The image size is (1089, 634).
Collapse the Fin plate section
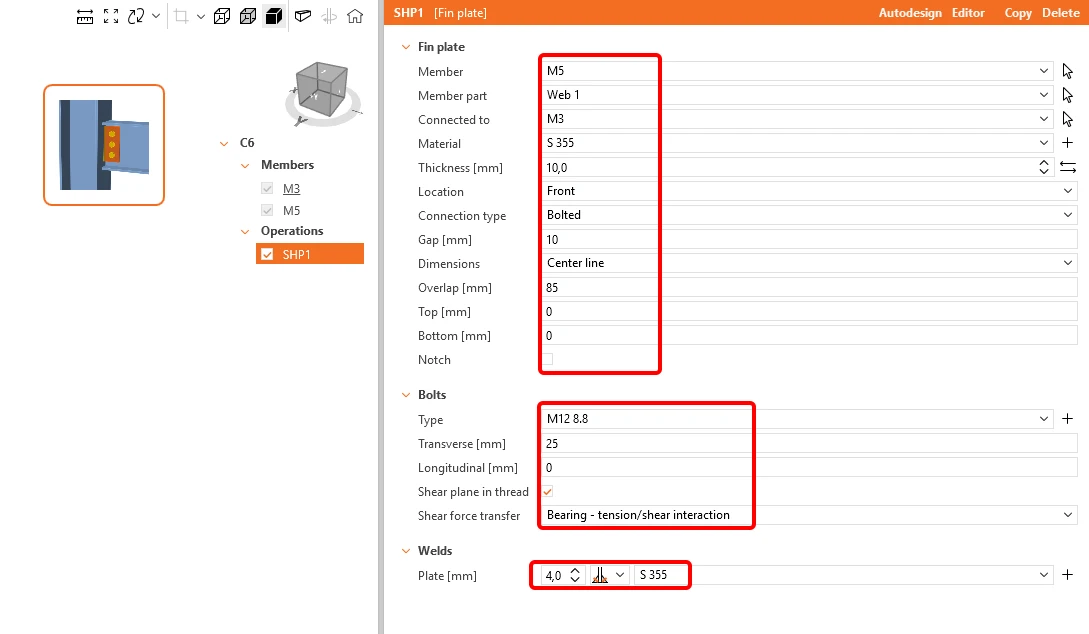406,47
